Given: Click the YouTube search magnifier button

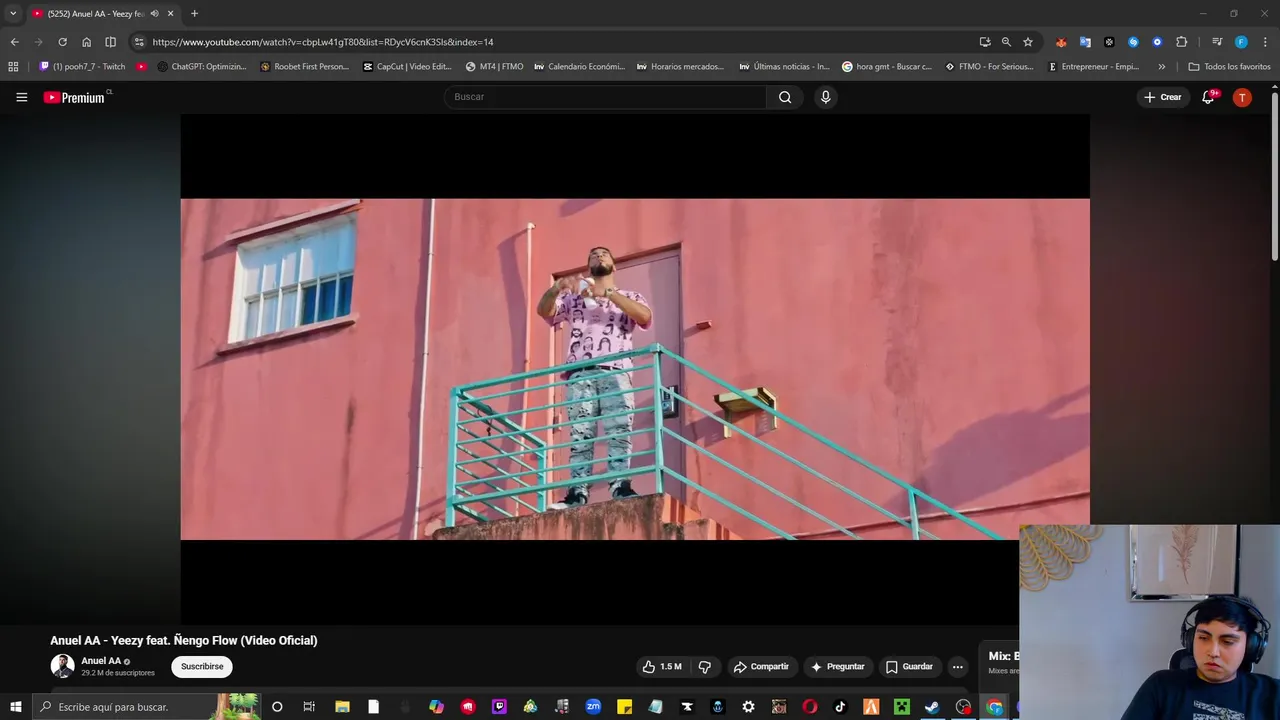Looking at the screenshot, I should [785, 97].
